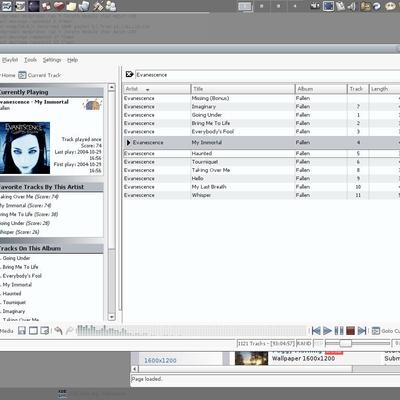Click the Album column header
Image resolution: width=400 pixels, height=400 pixels.
[321, 89]
